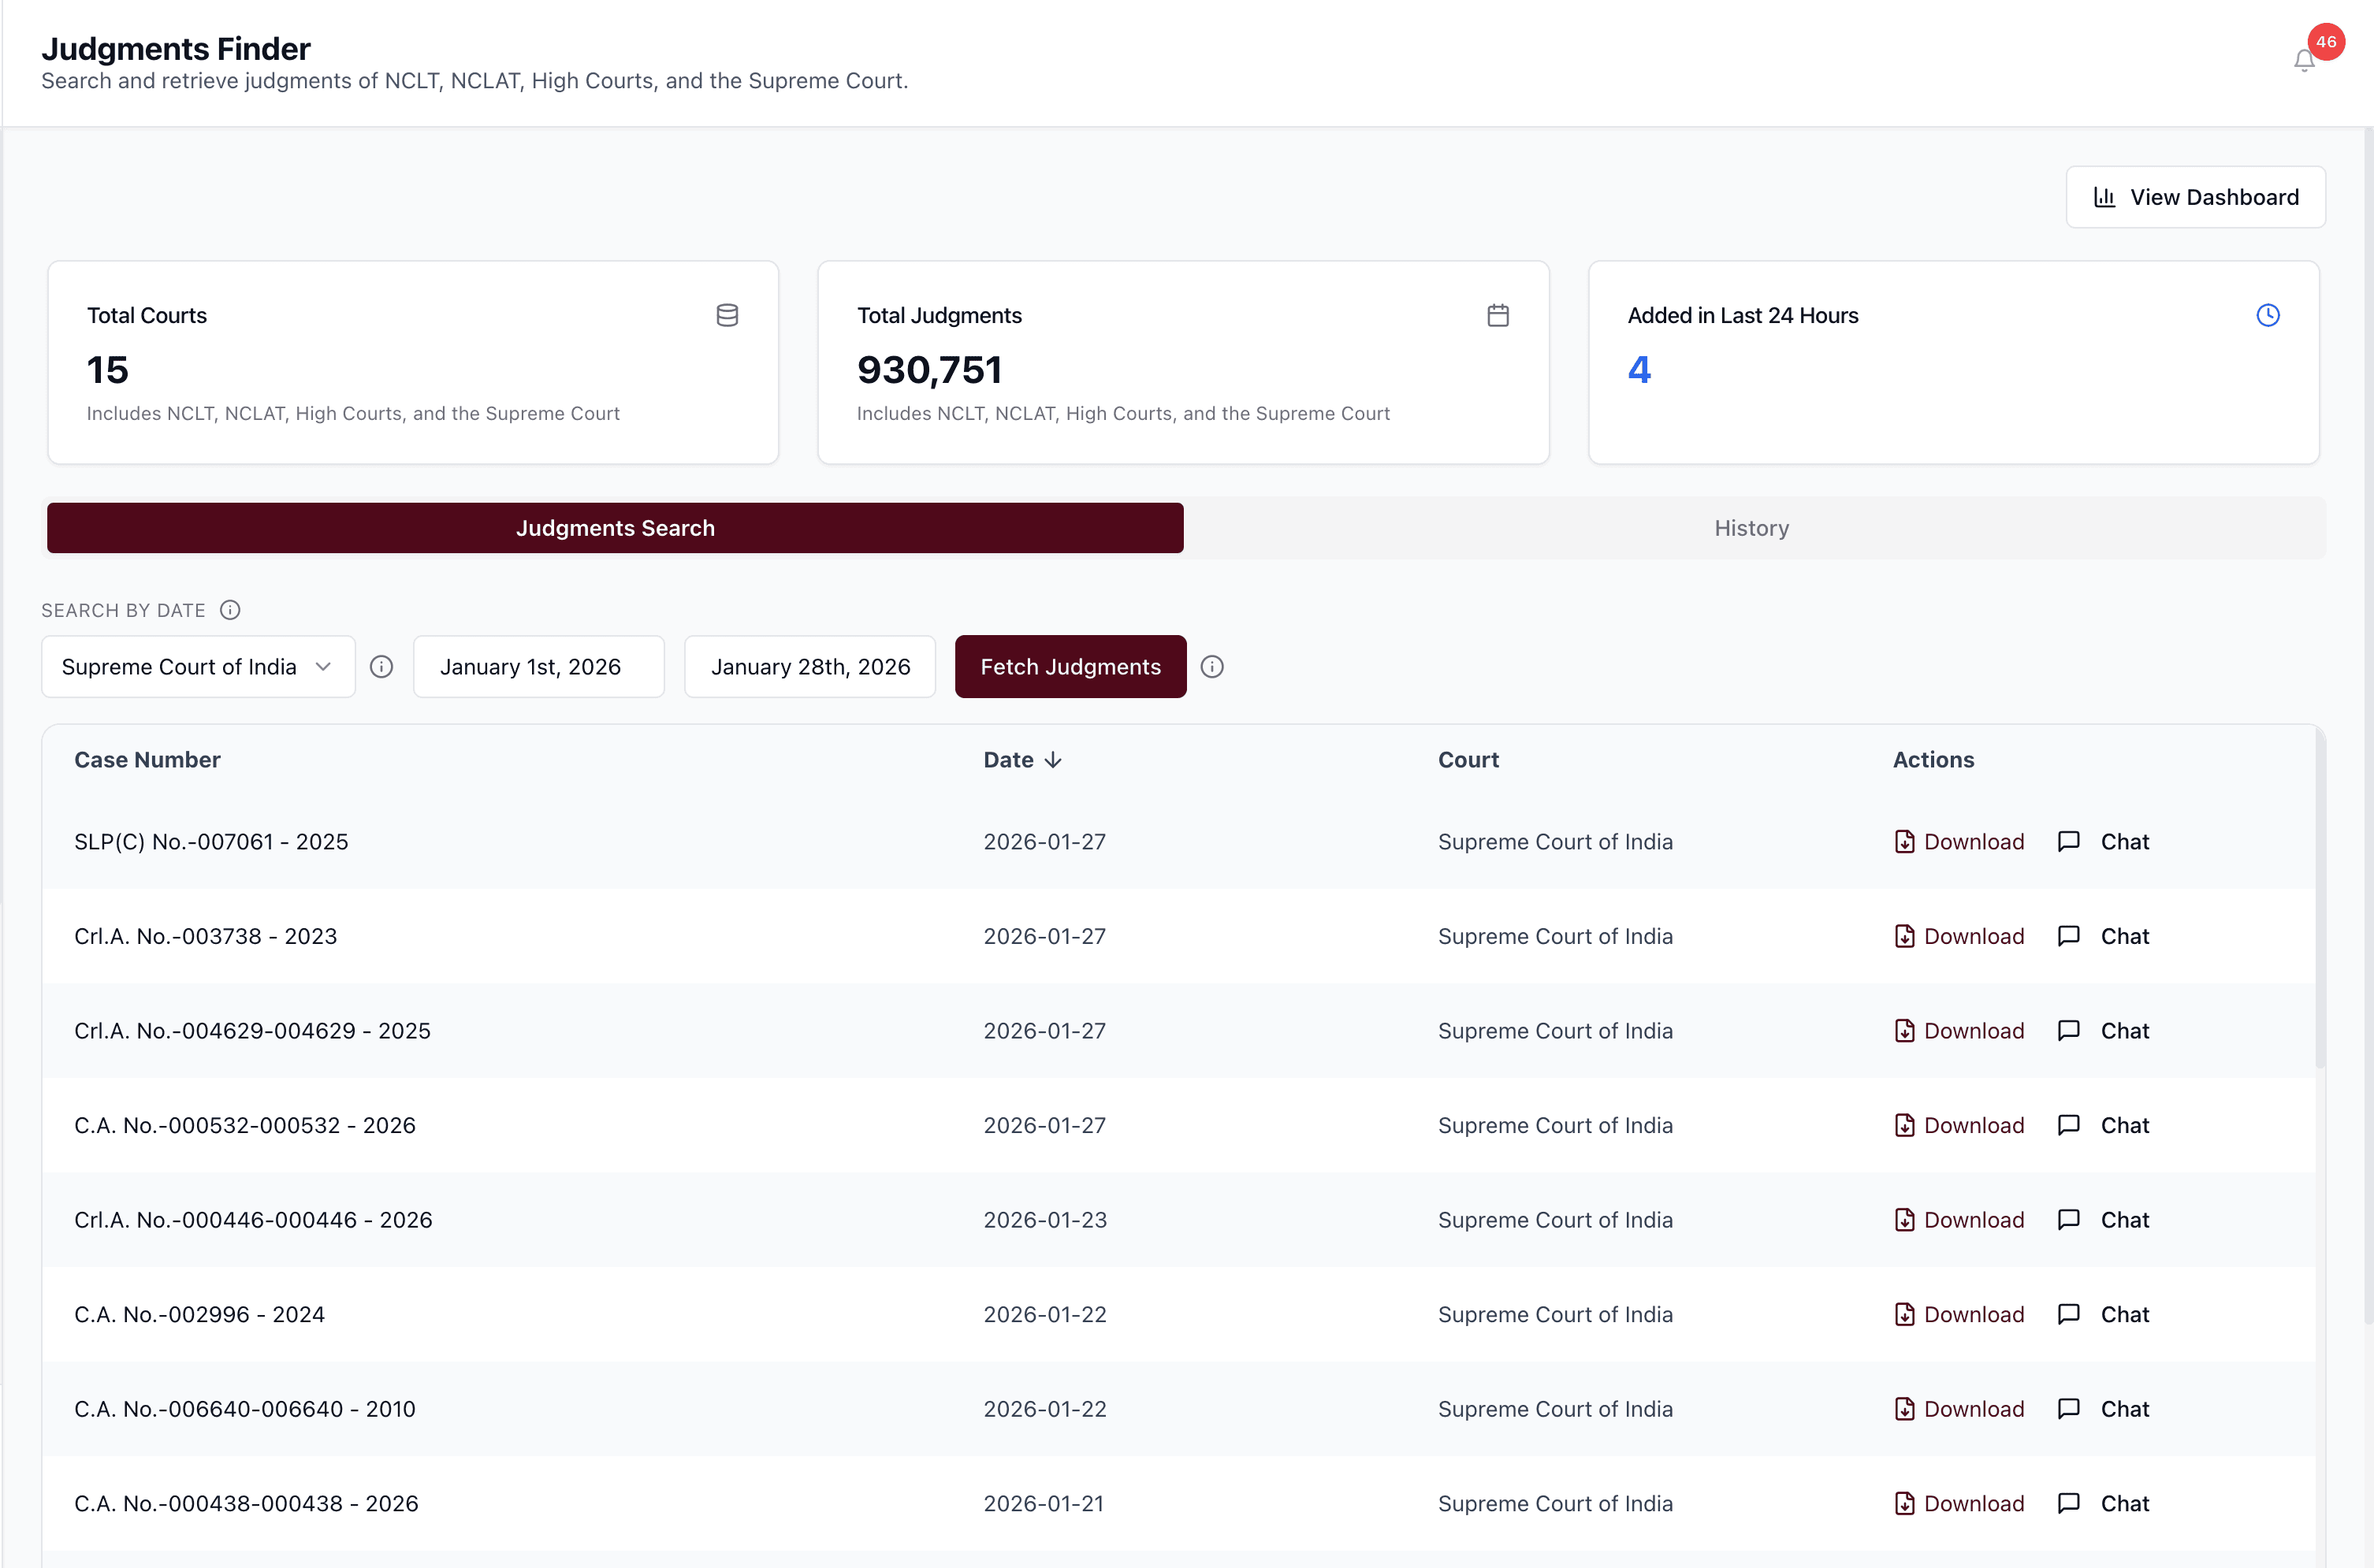Click info icon next to court dropdown
This screenshot has width=2374, height=1568.
[381, 667]
